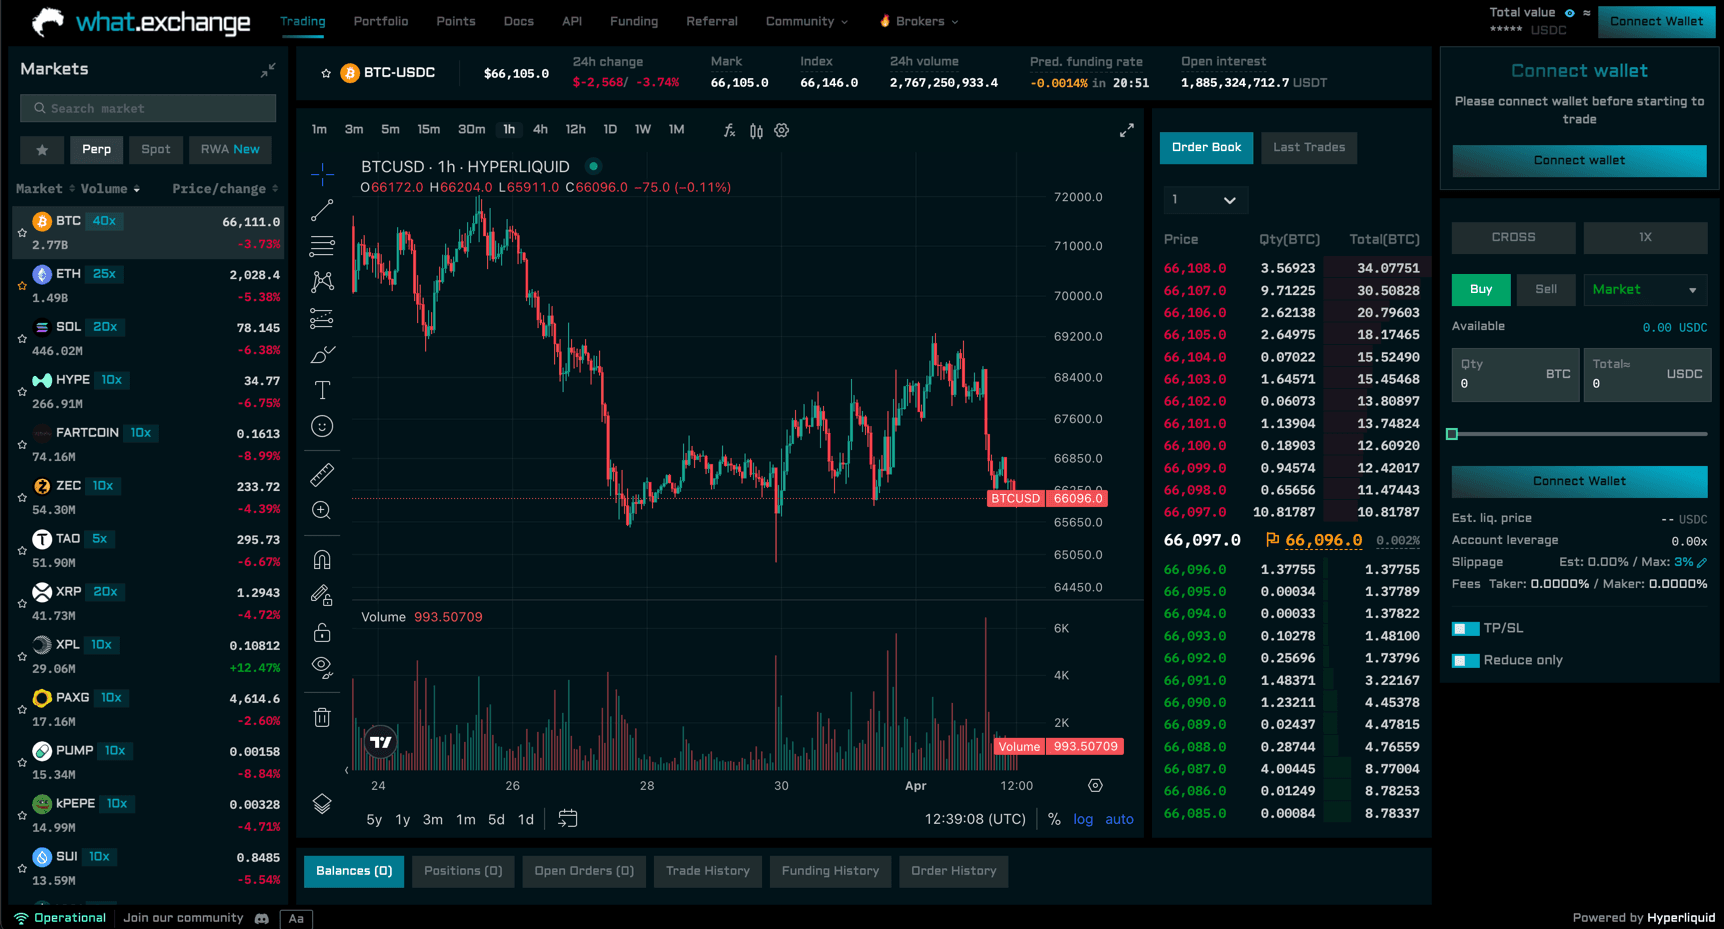The width and height of the screenshot is (1724, 929).
Task: Select the crosshair cursor tool
Action: tap(322, 175)
